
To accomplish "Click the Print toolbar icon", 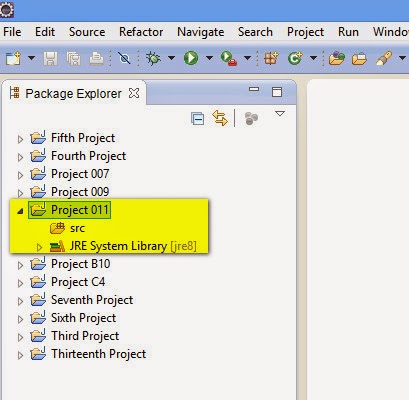I will click(x=96, y=59).
